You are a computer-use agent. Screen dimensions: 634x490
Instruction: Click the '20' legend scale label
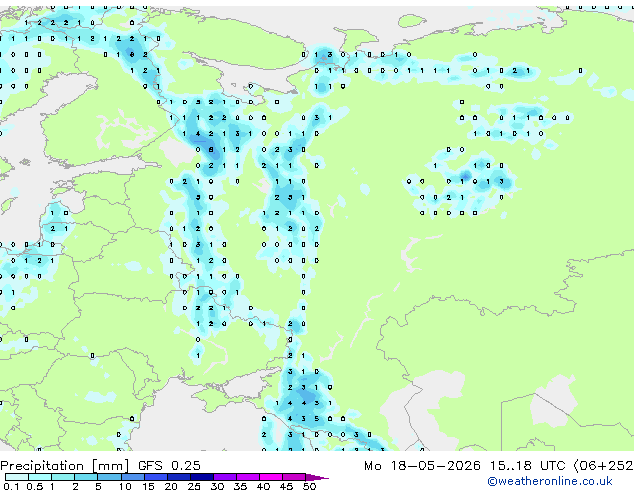pos(171,486)
